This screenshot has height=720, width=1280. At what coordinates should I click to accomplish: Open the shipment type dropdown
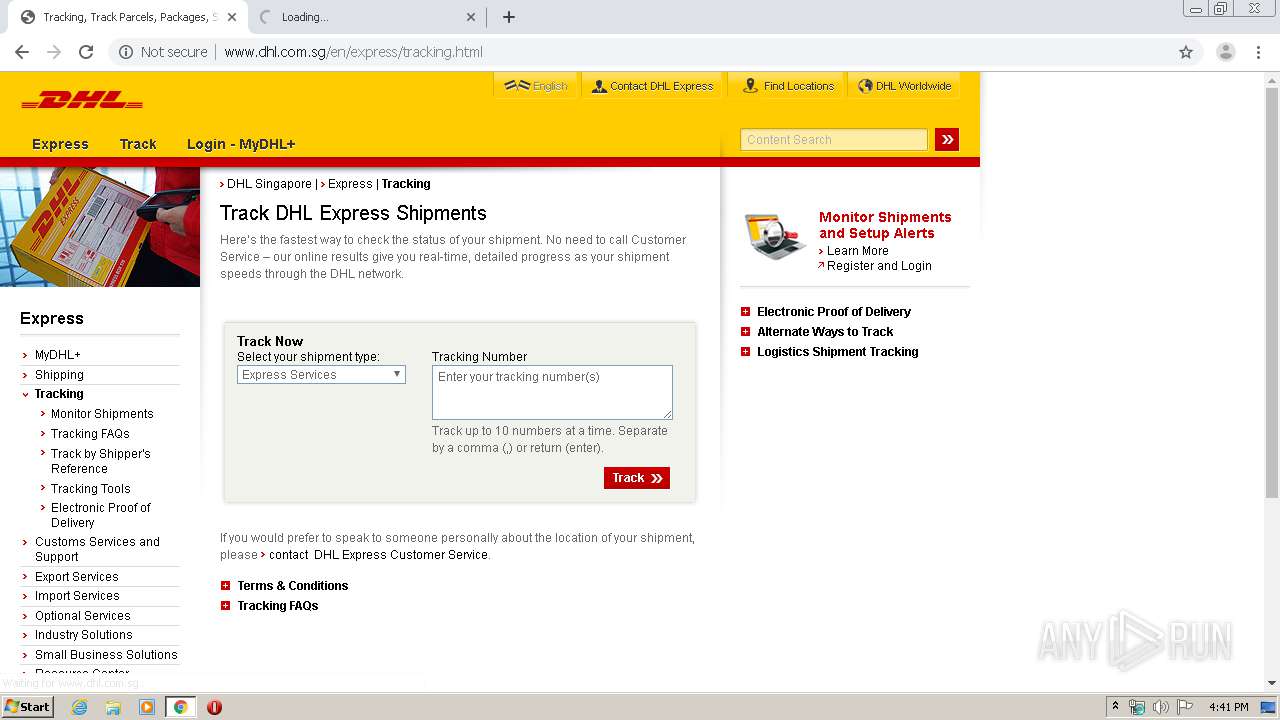321,375
